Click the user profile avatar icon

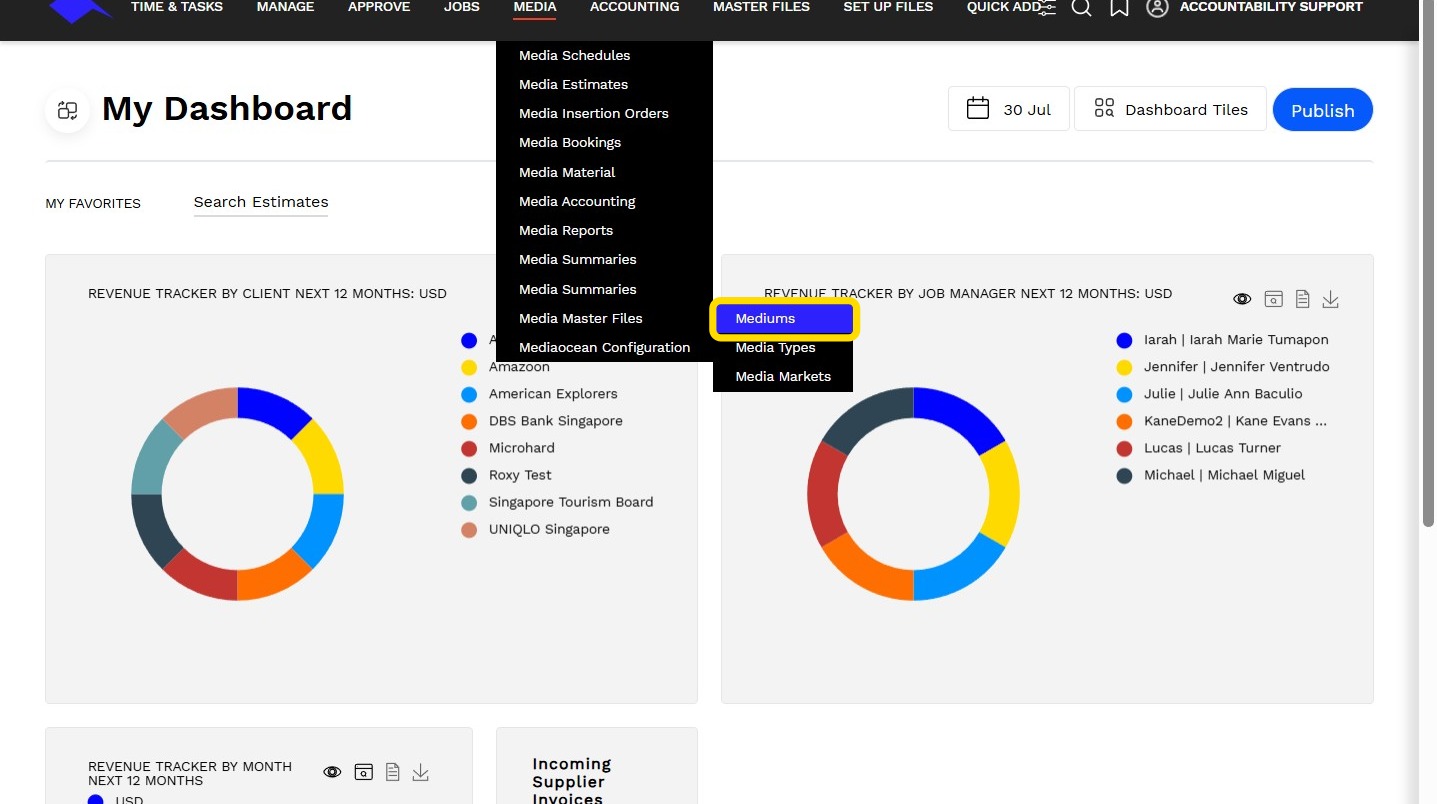point(1157,8)
